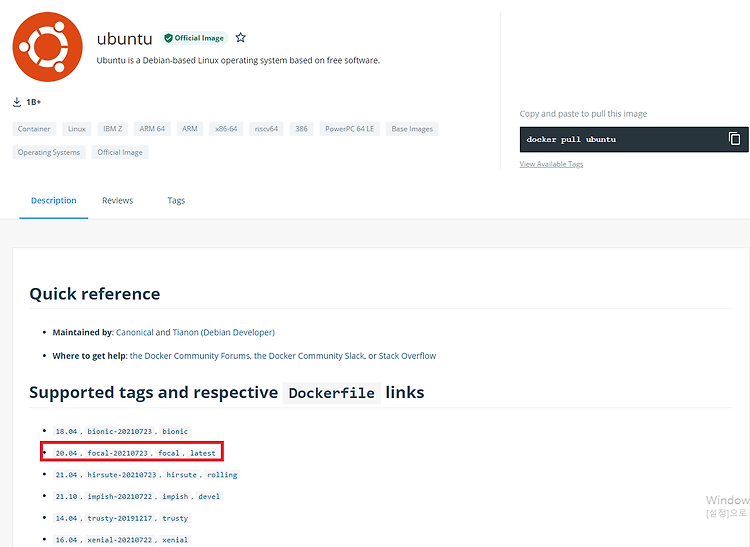750x547 pixels.
Task: Open the rolling tag link
Action: [222, 475]
